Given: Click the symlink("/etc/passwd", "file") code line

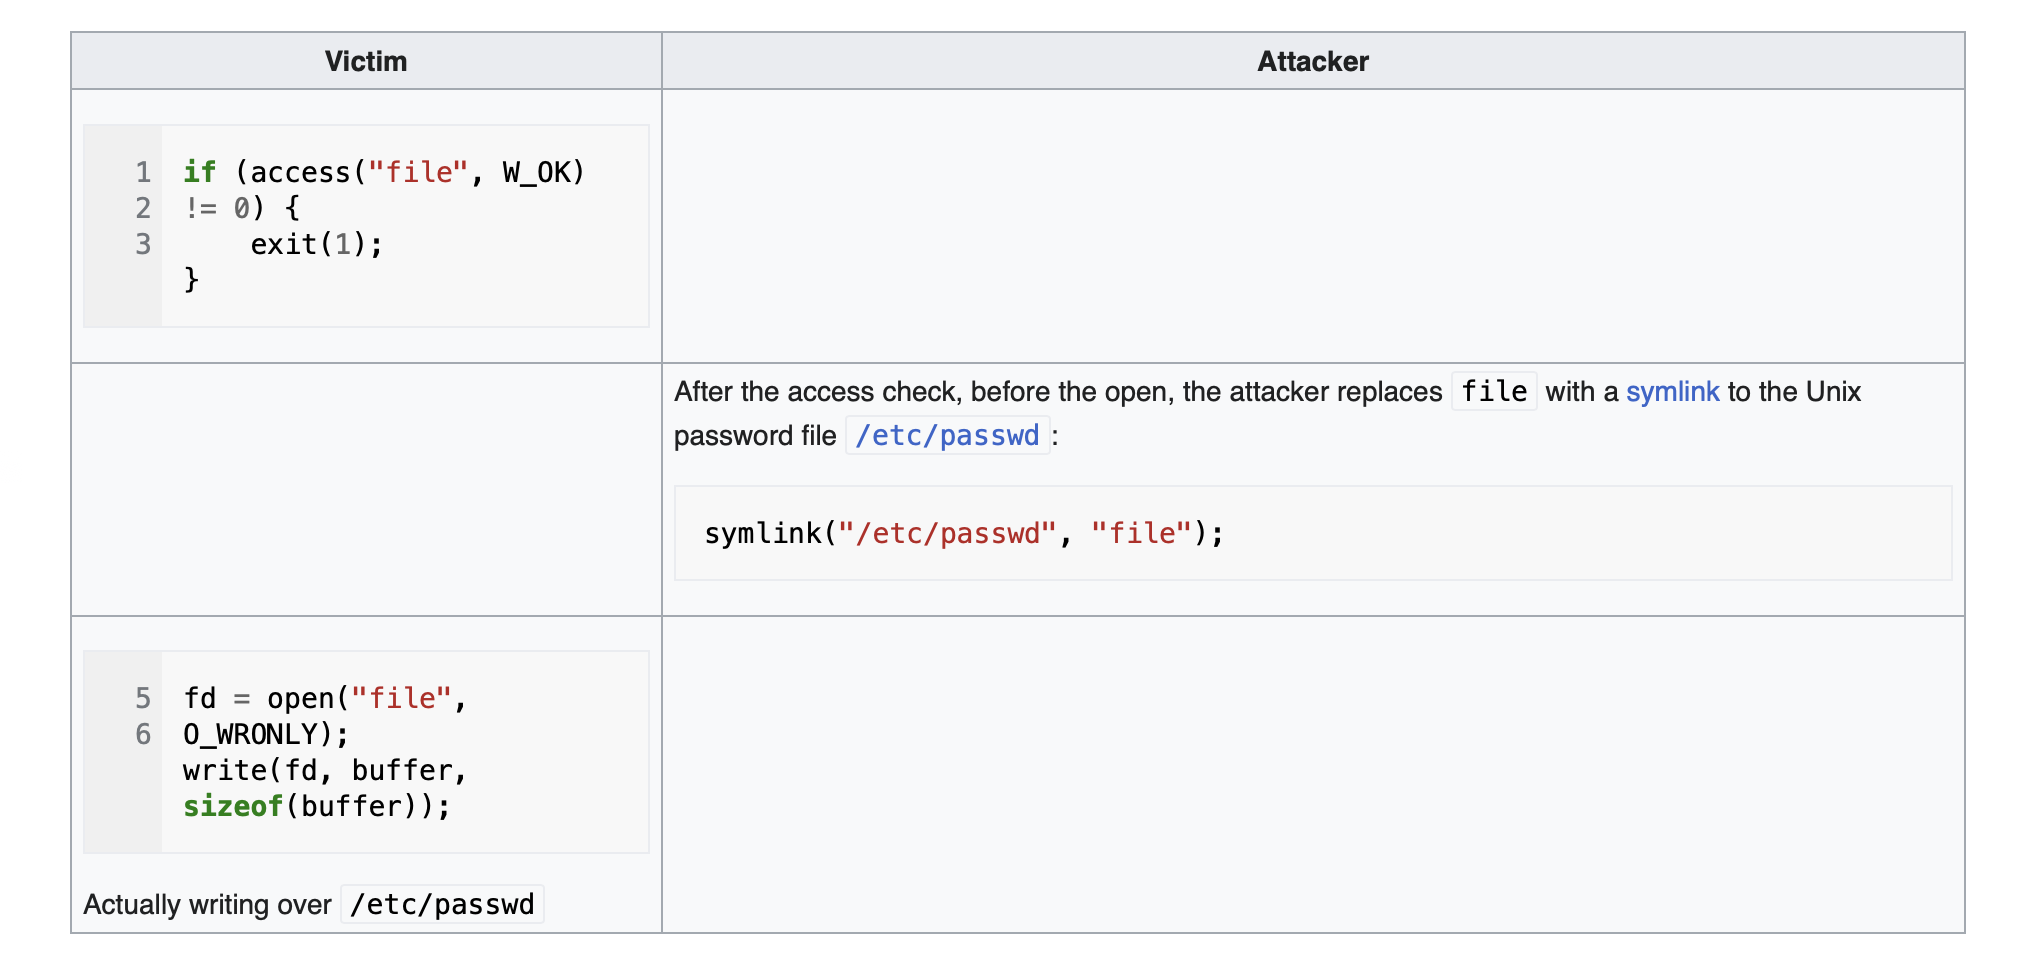Looking at the screenshot, I should (964, 533).
